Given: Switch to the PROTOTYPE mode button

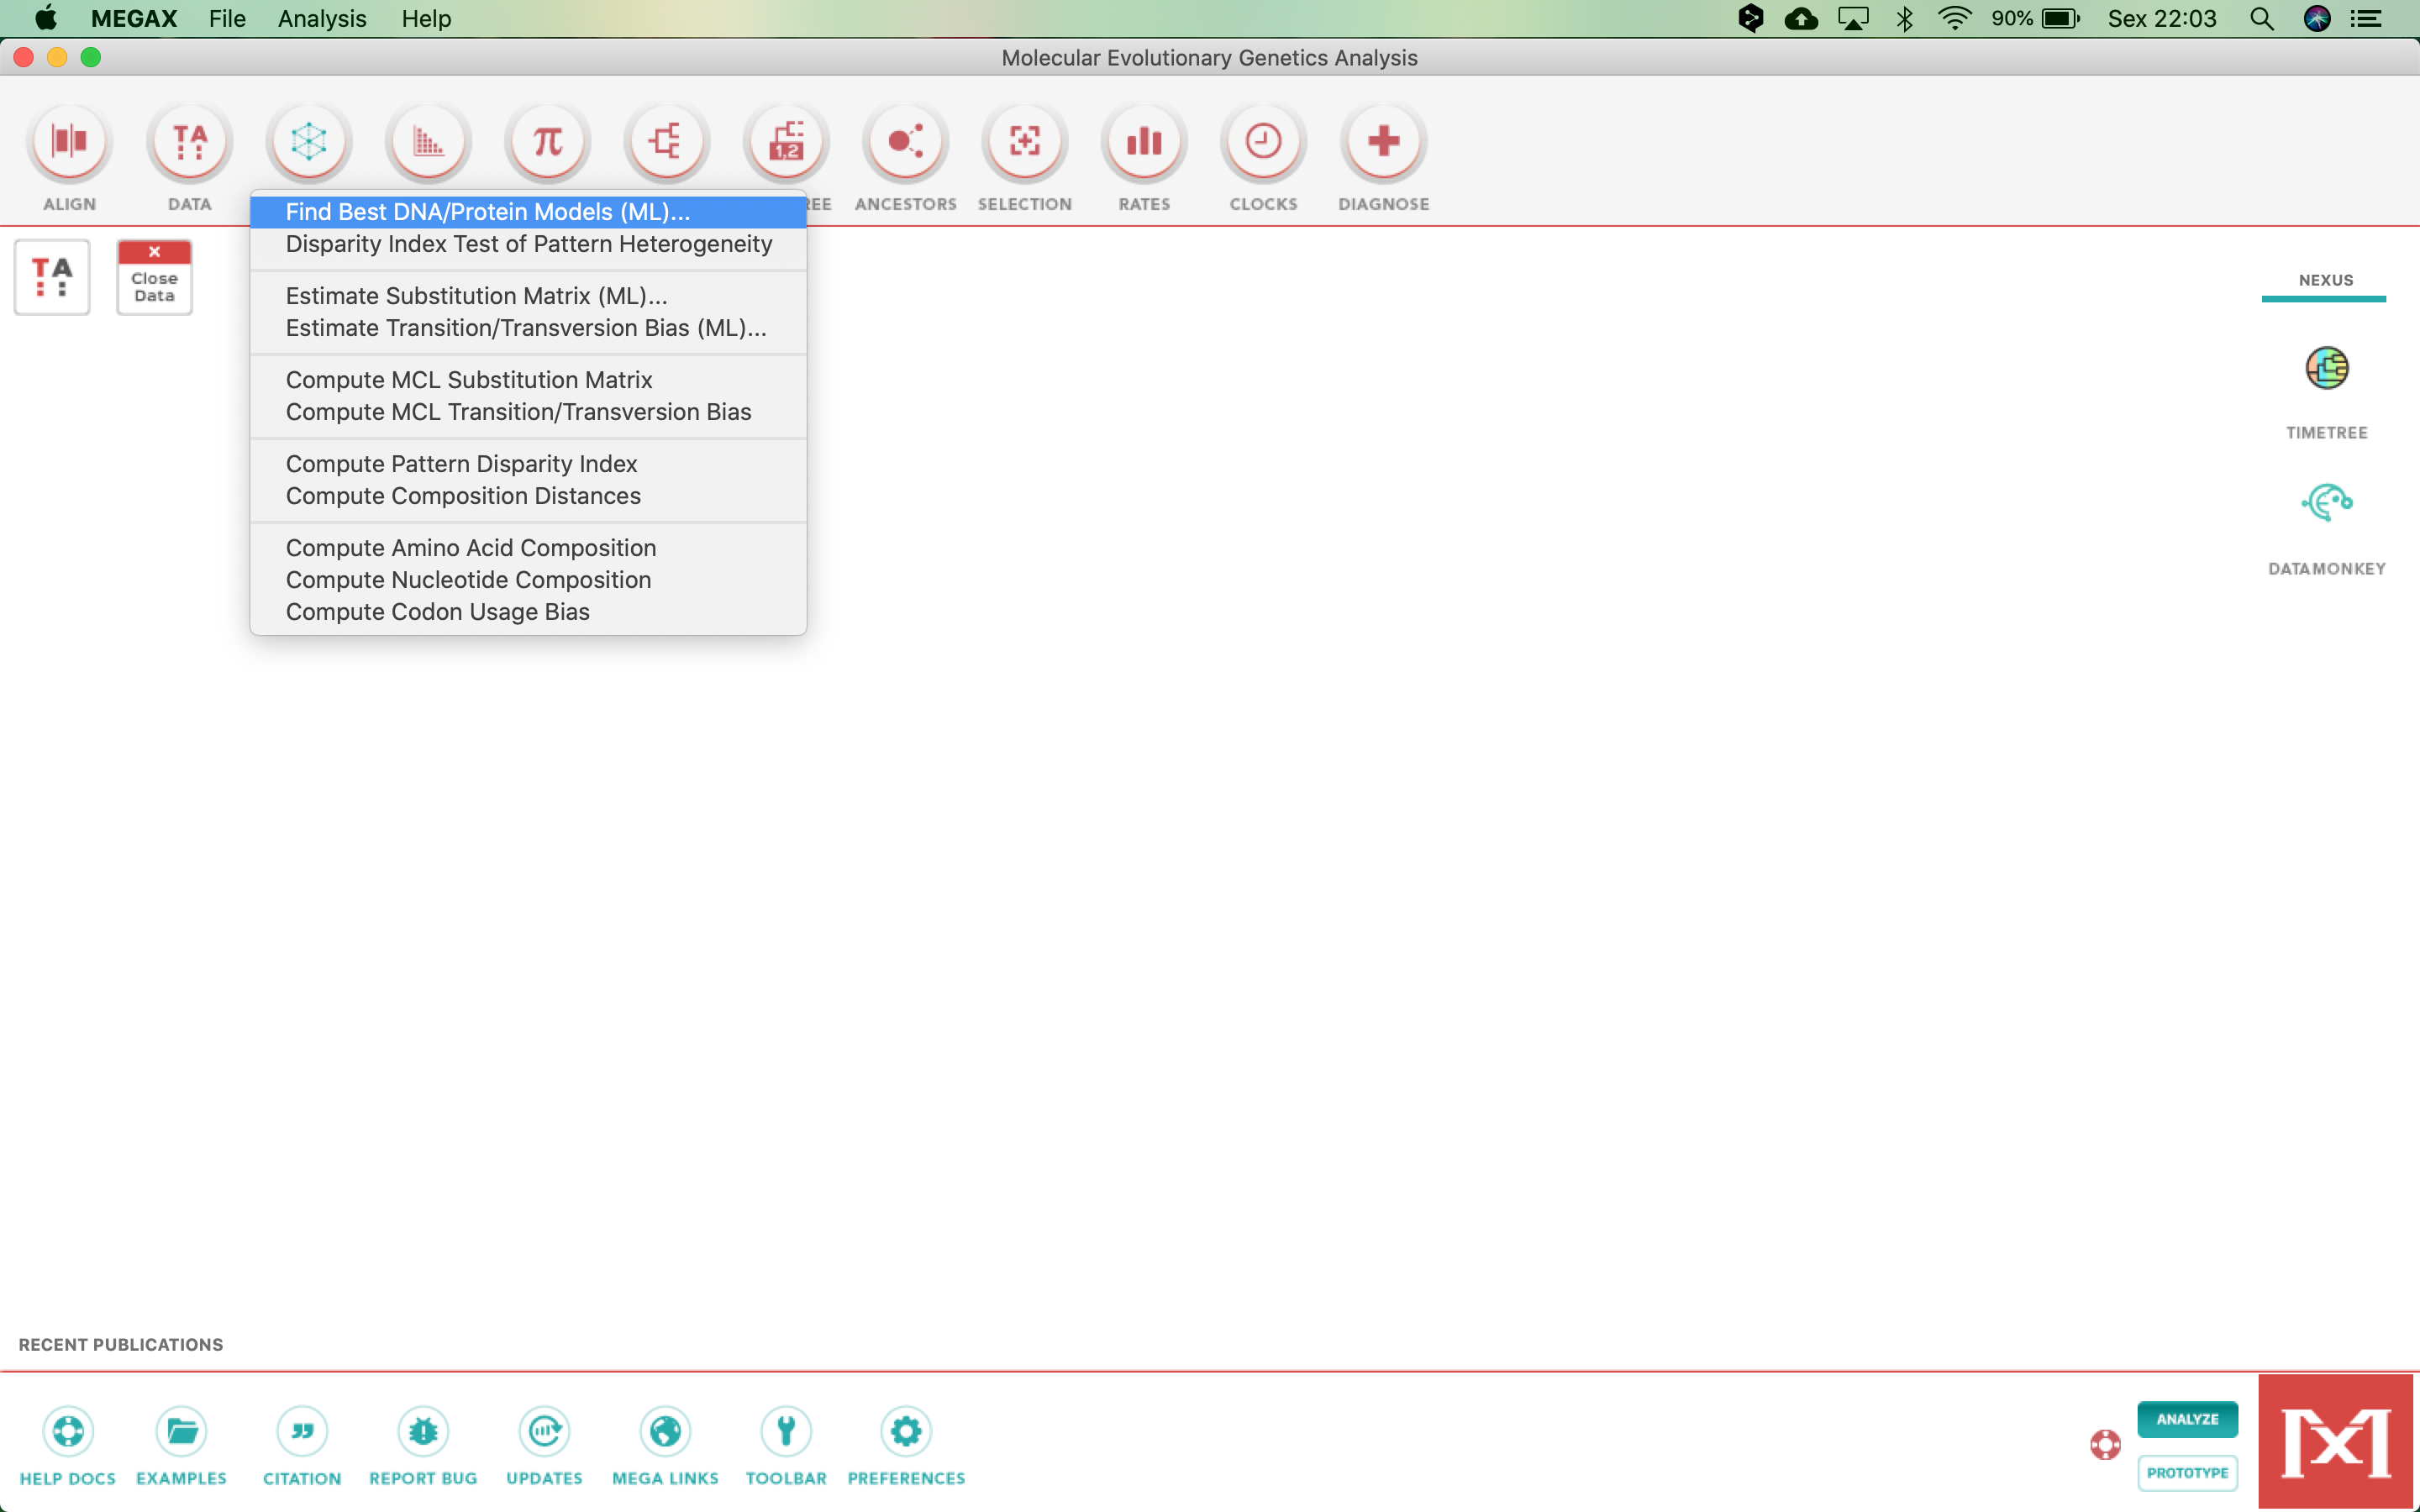Looking at the screenshot, I should click(x=2186, y=1473).
